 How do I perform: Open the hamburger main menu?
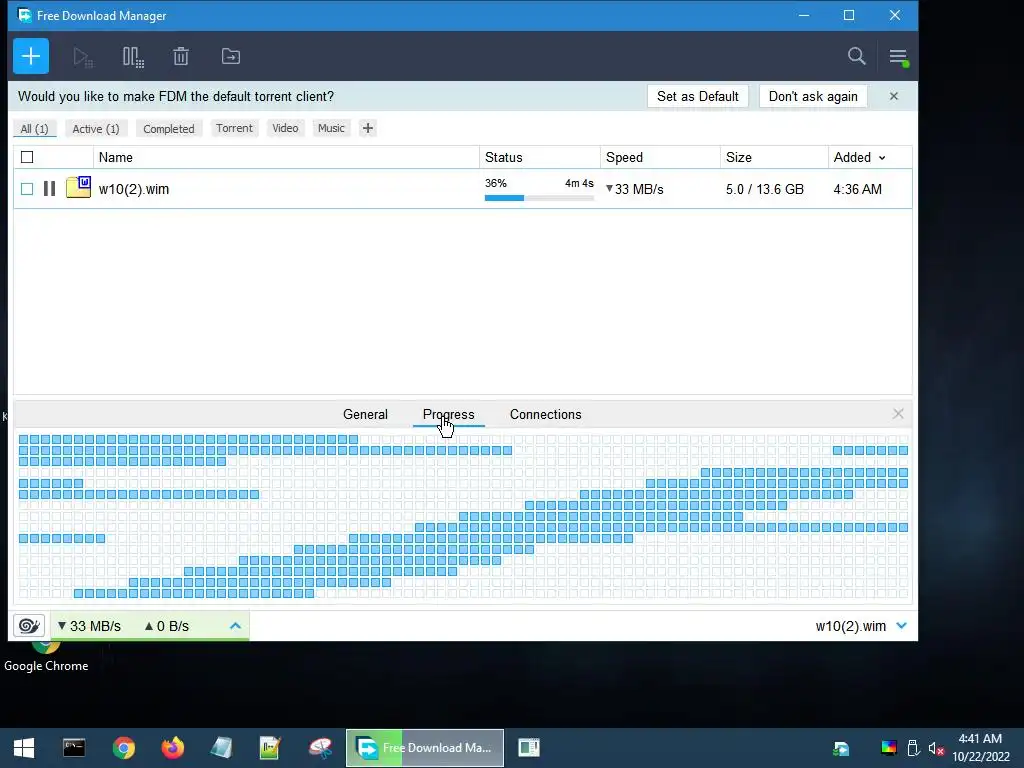[x=899, y=57]
